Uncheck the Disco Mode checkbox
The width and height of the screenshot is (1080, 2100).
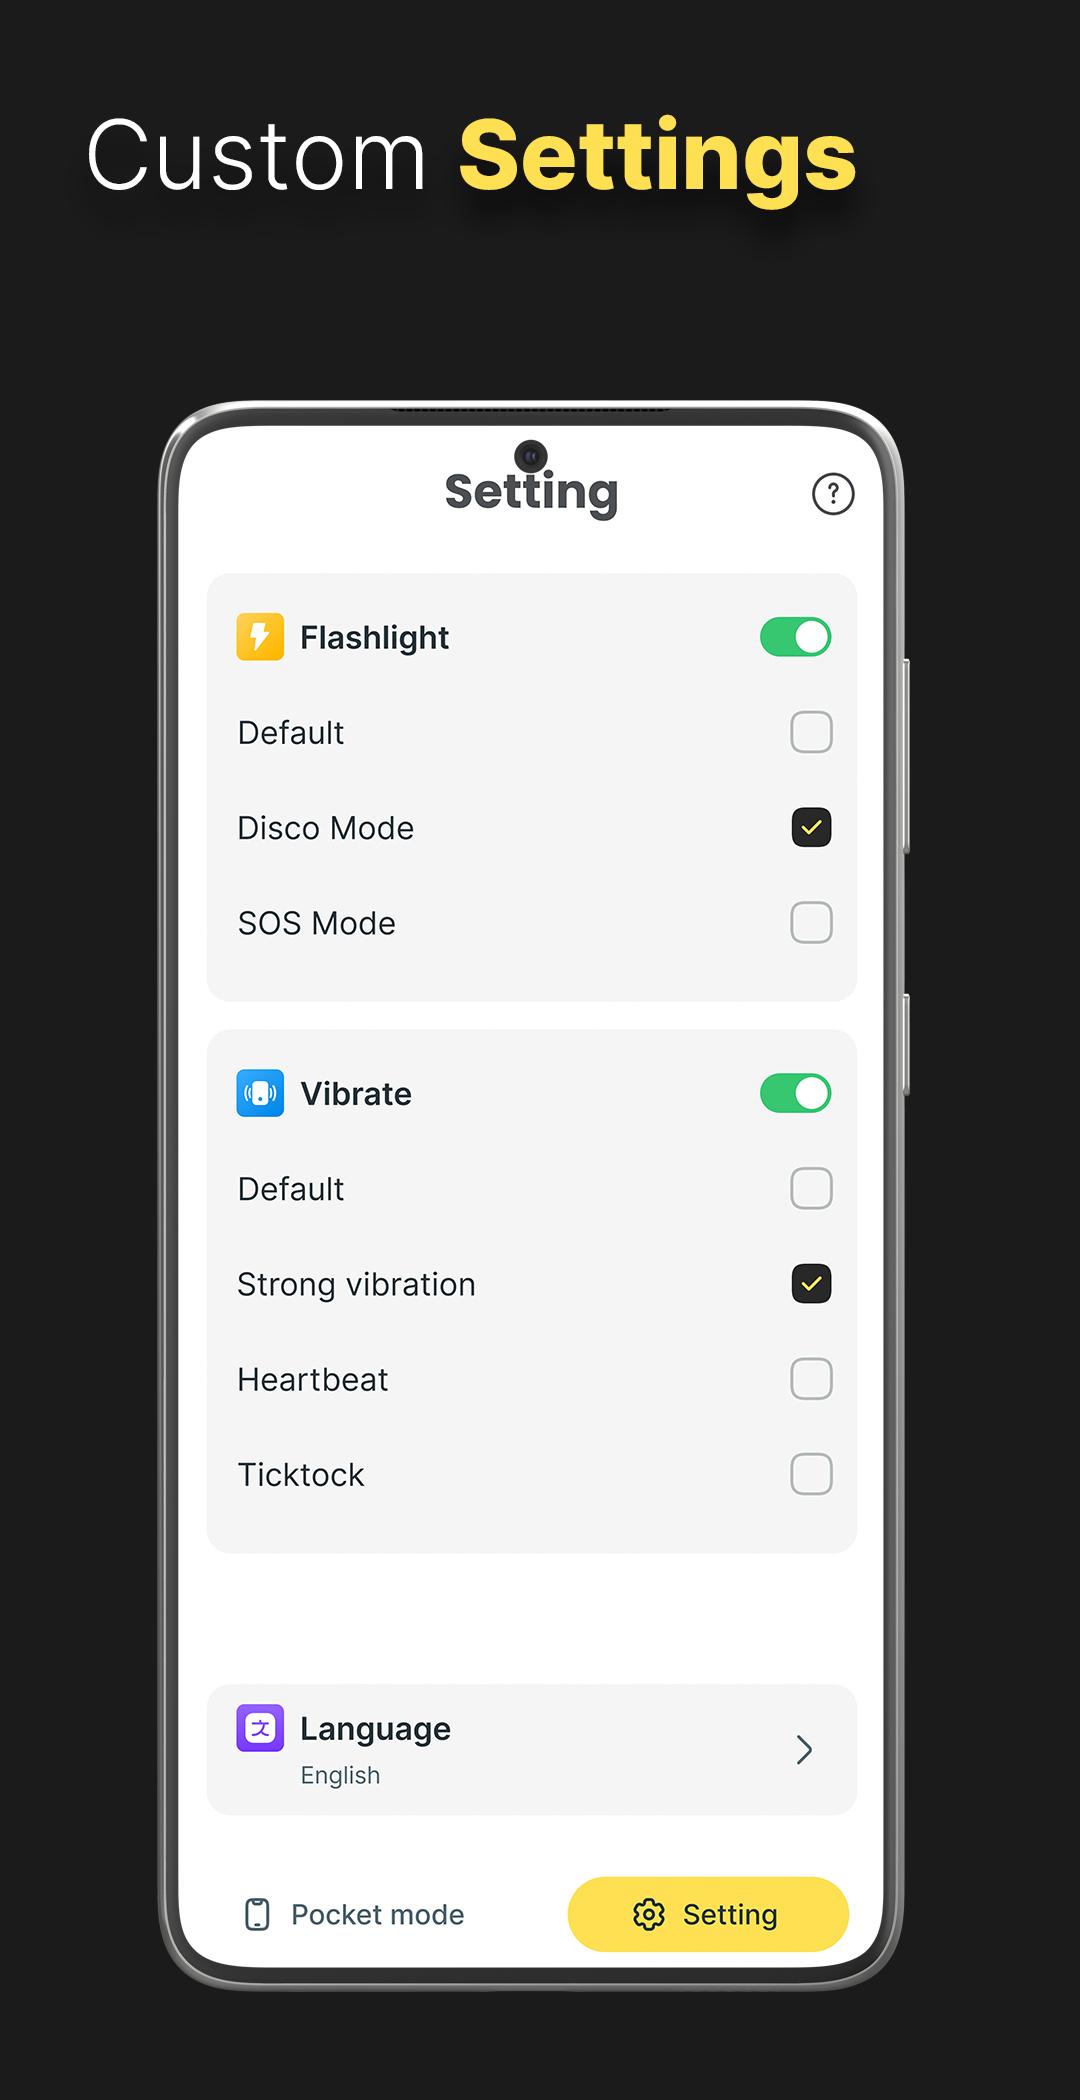tap(811, 827)
